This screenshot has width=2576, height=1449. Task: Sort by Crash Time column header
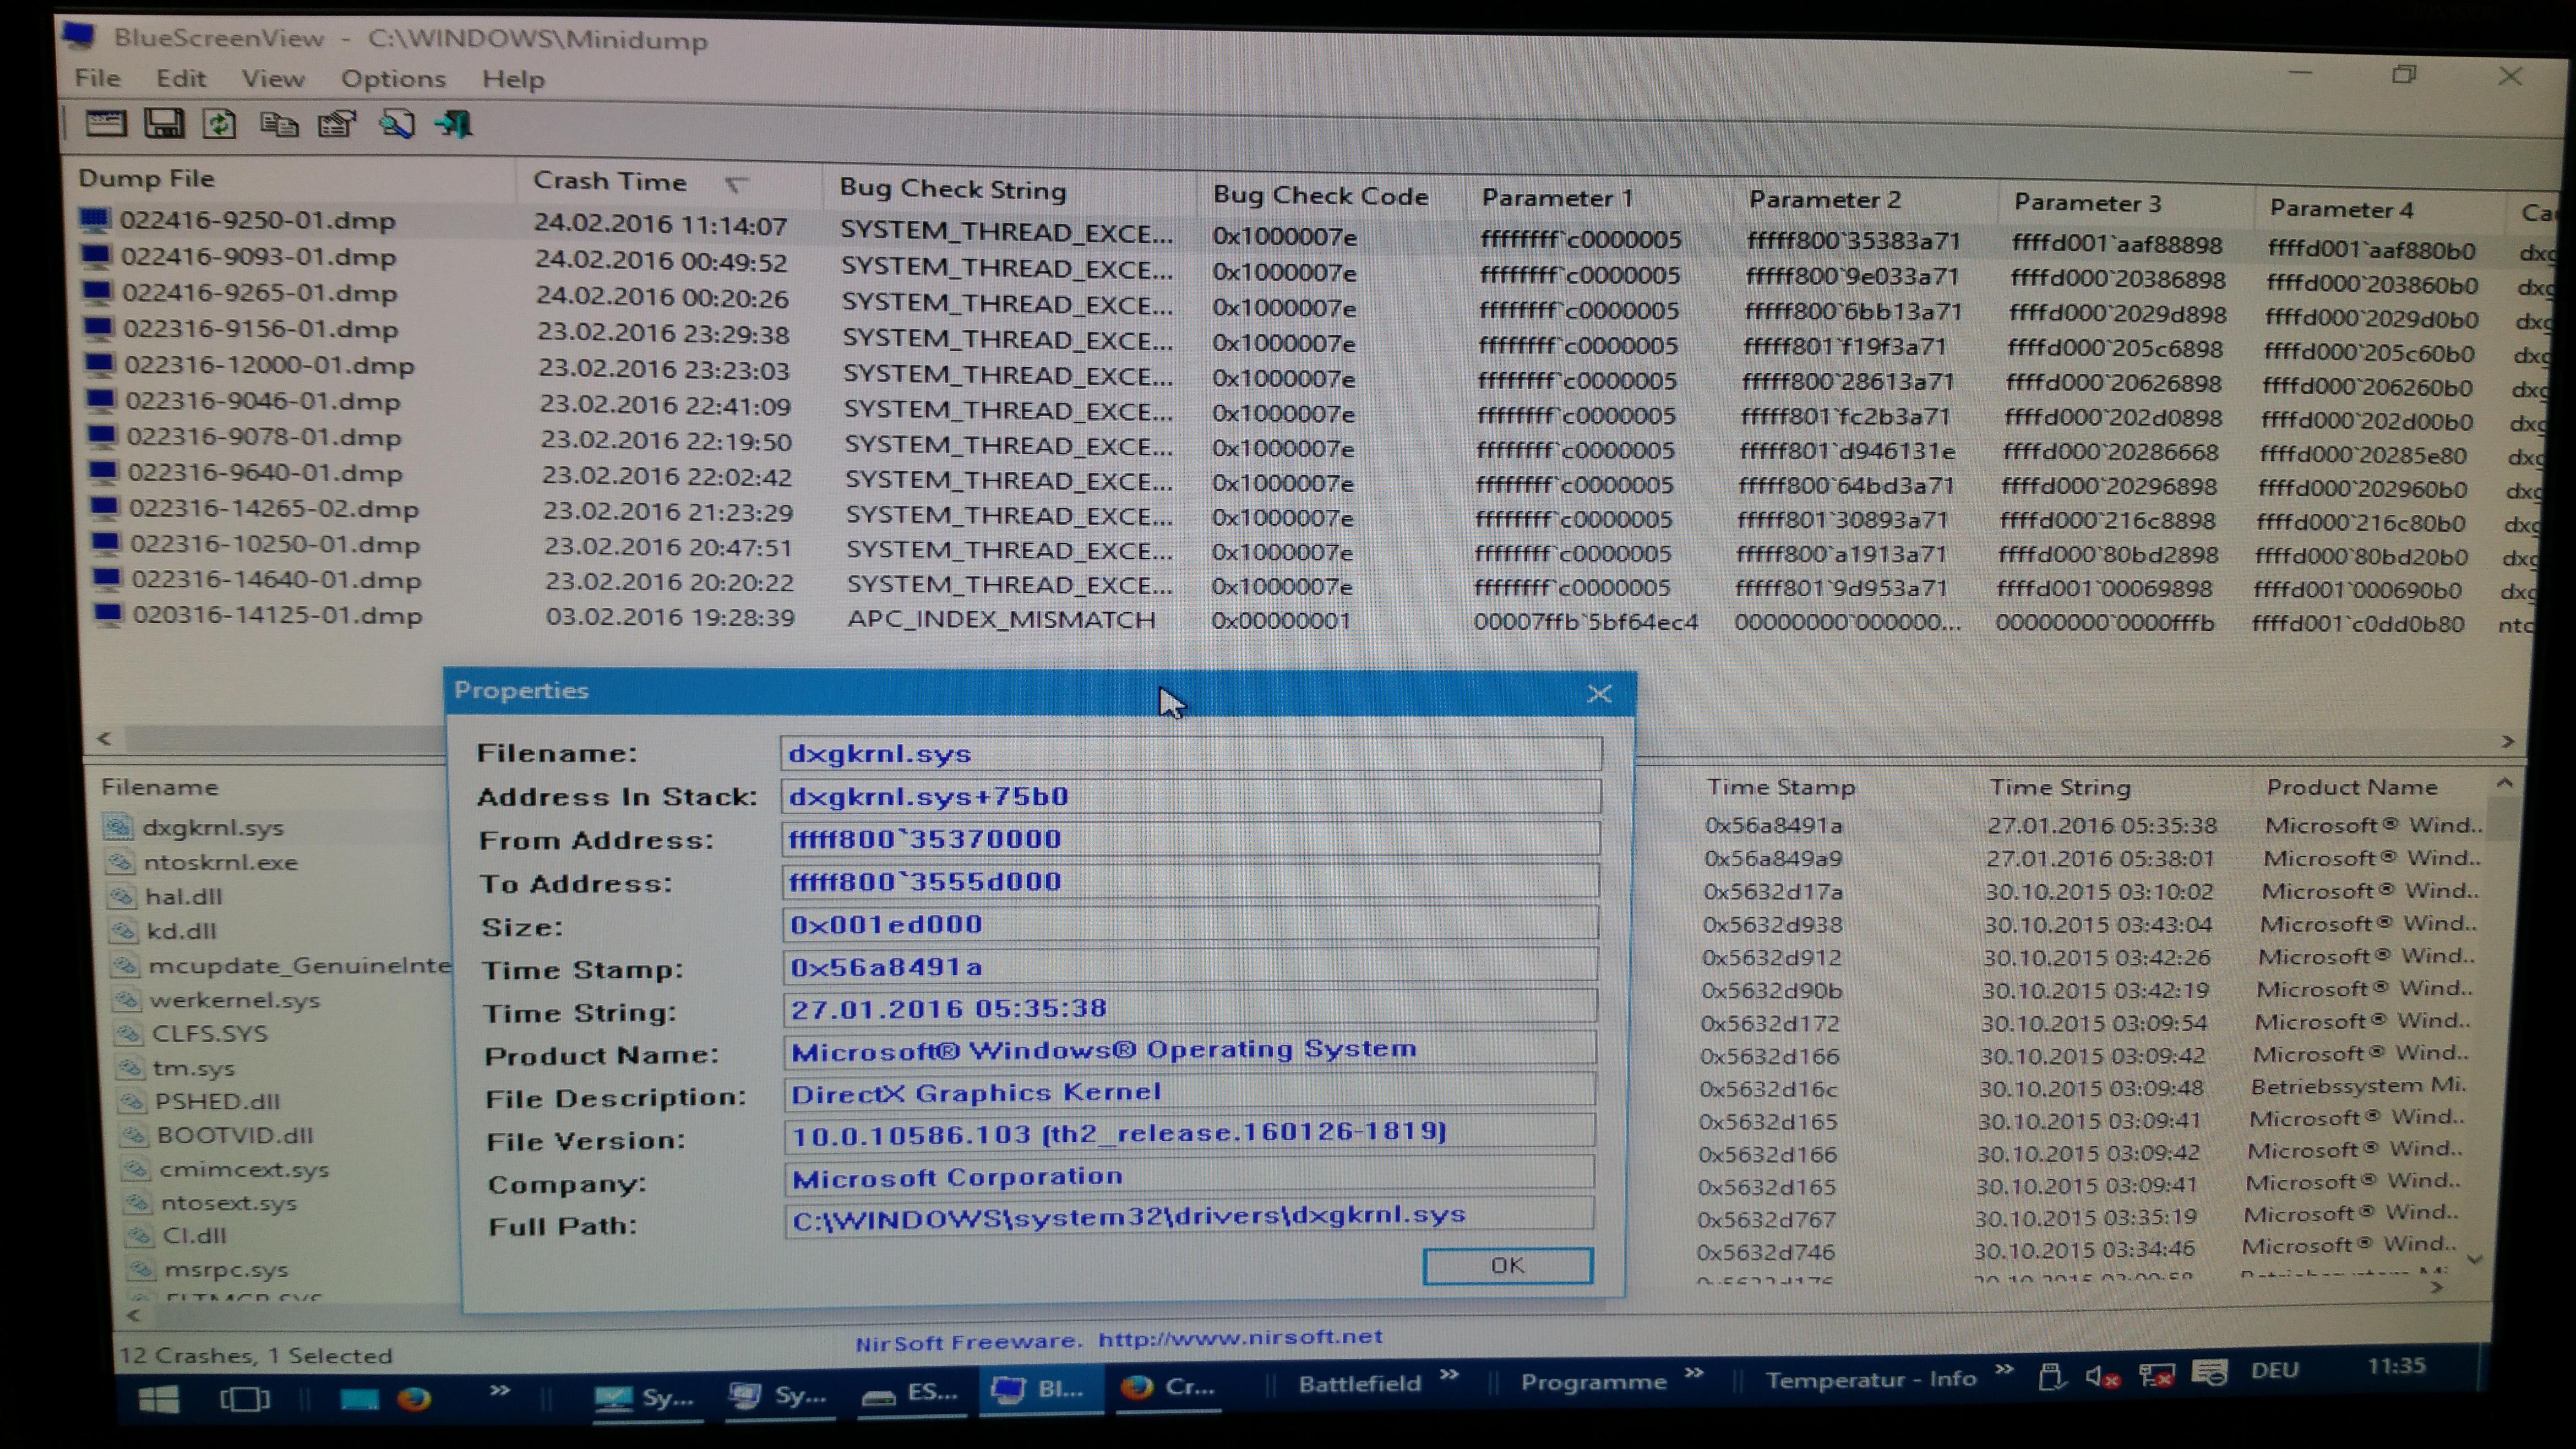tap(610, 181)
